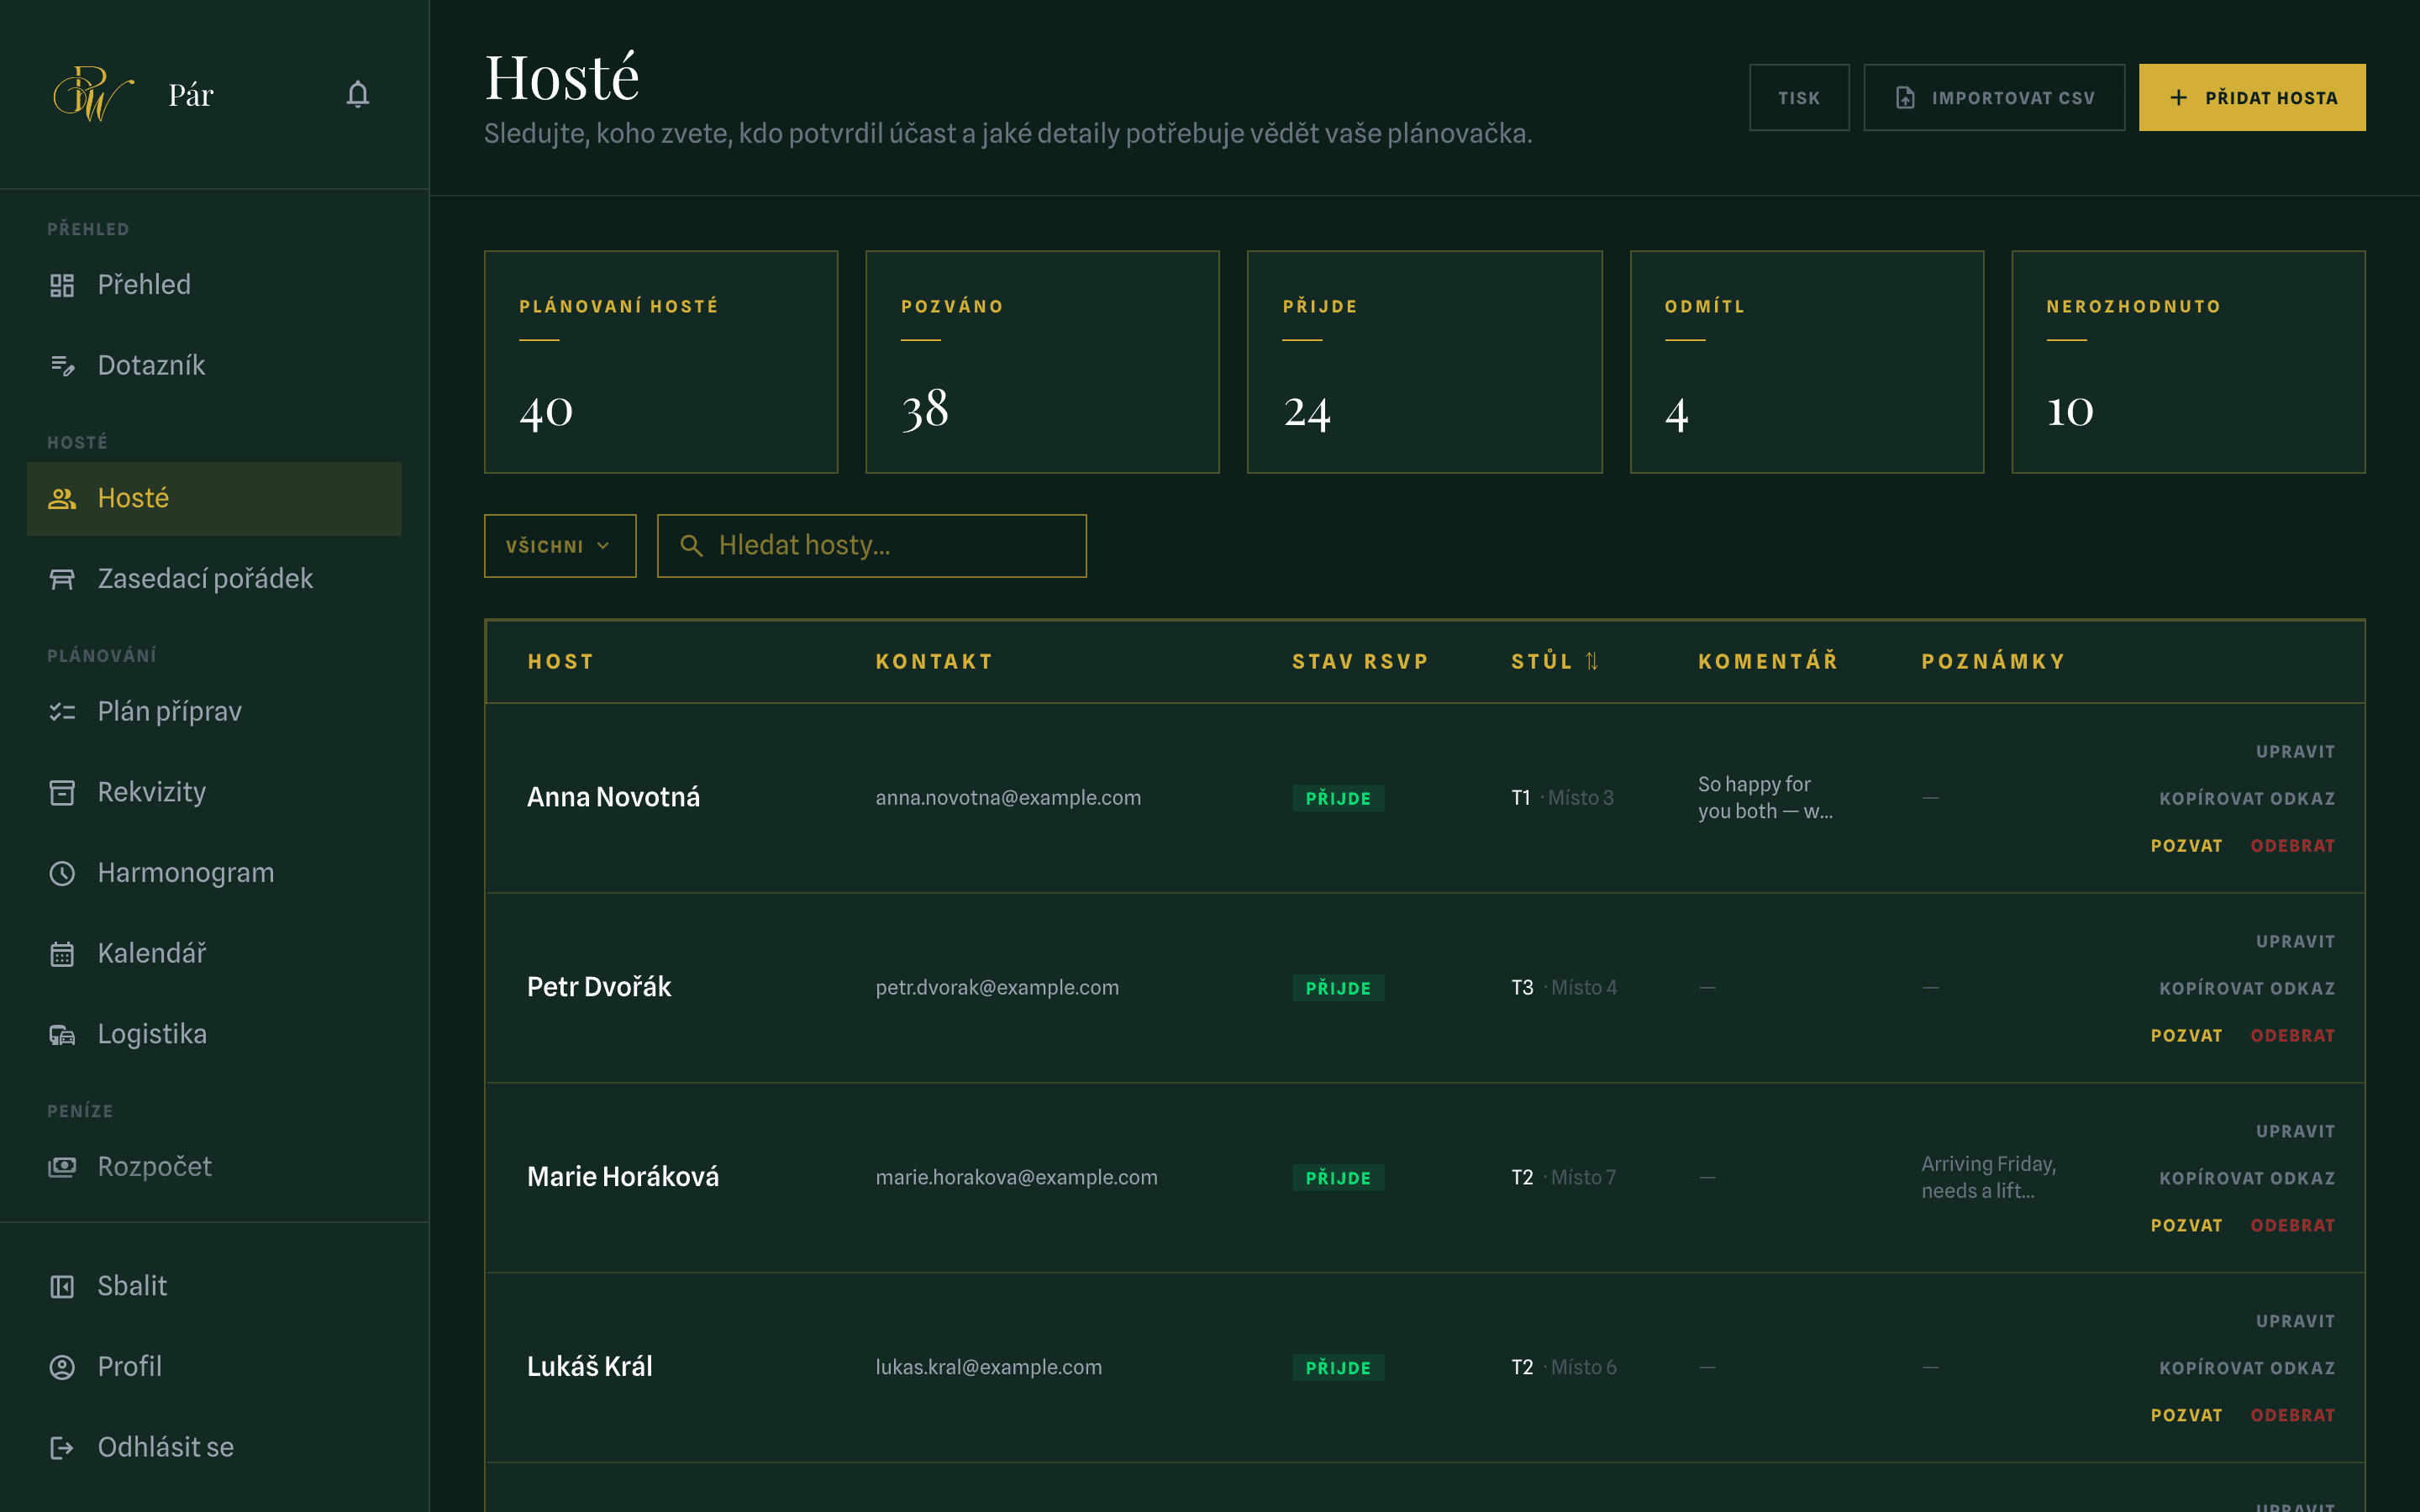Go to Přehled in sidebar
This screenshot has width=2420, height=1512.
(x=214, y=285)
